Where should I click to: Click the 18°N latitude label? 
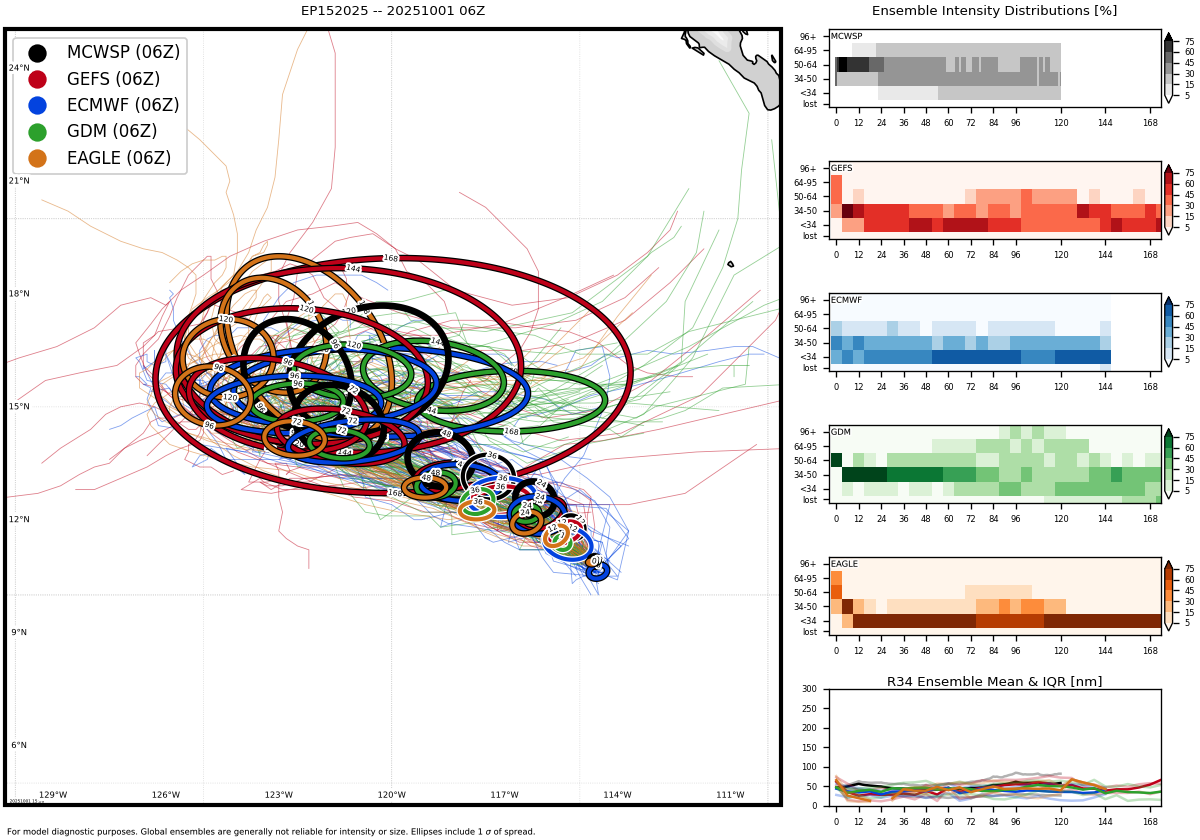(x=19, y=294)
